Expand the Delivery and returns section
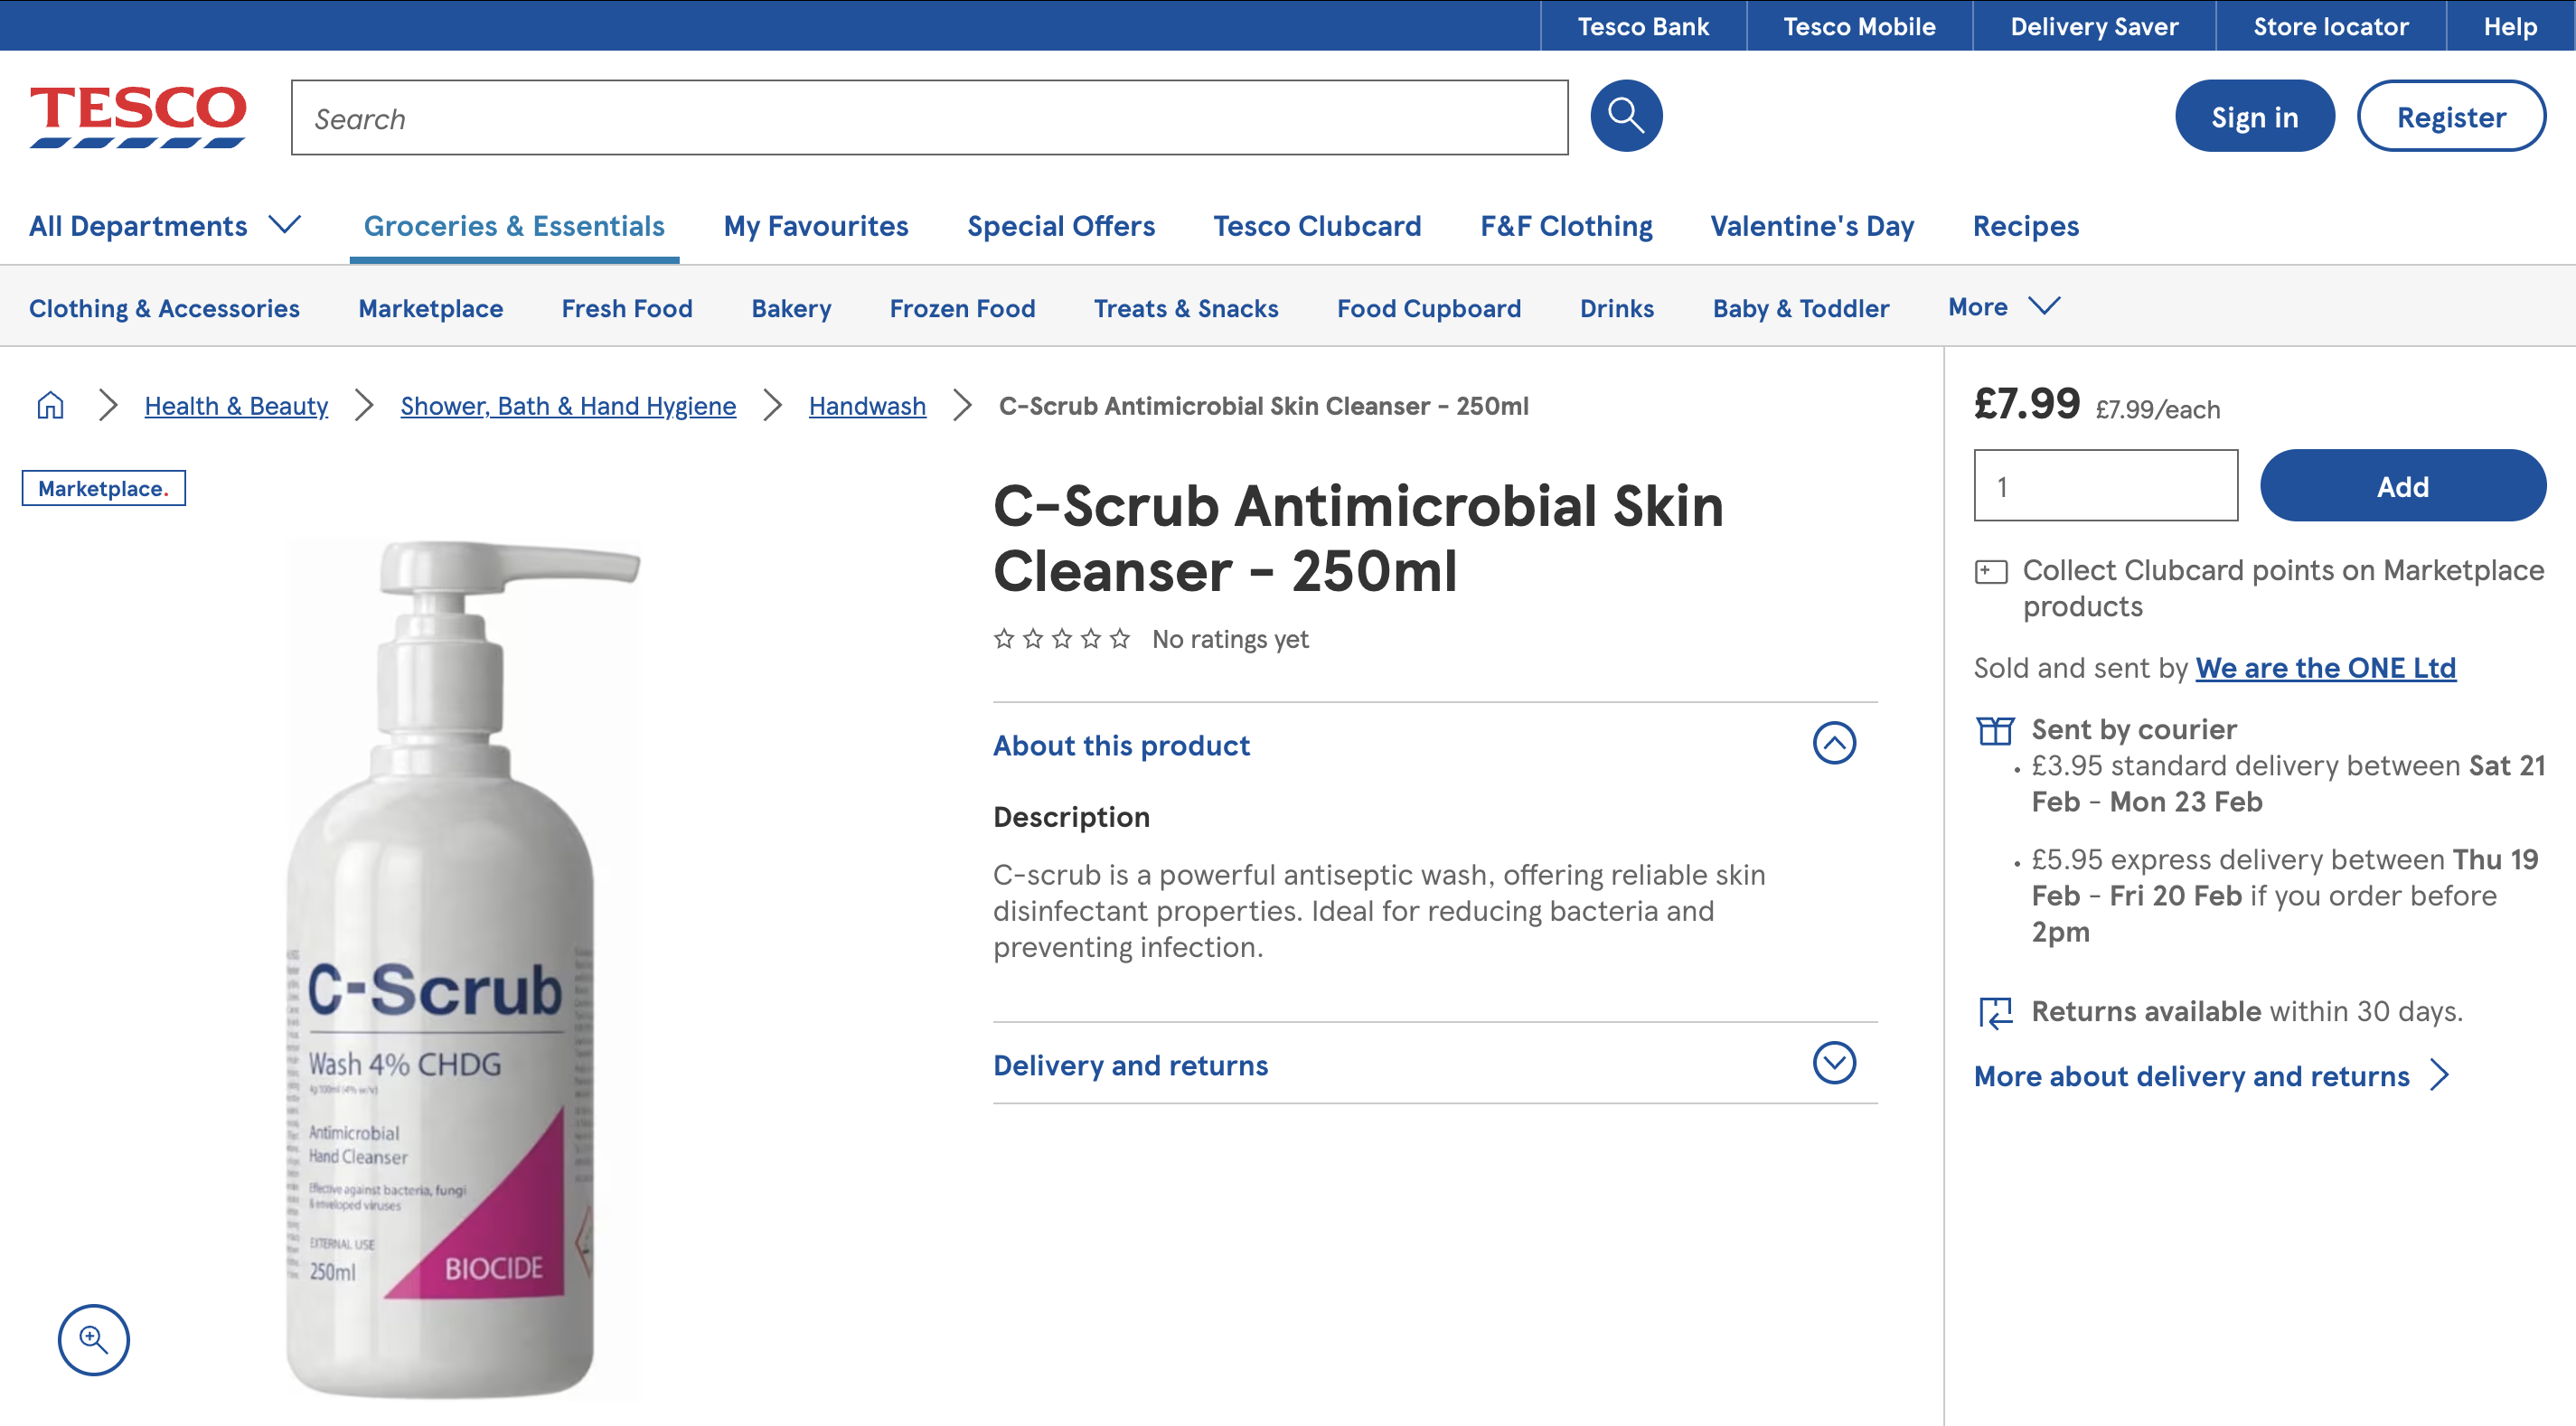Viewport: 2576px width, 1426px height. [x=1833, y=1064]
